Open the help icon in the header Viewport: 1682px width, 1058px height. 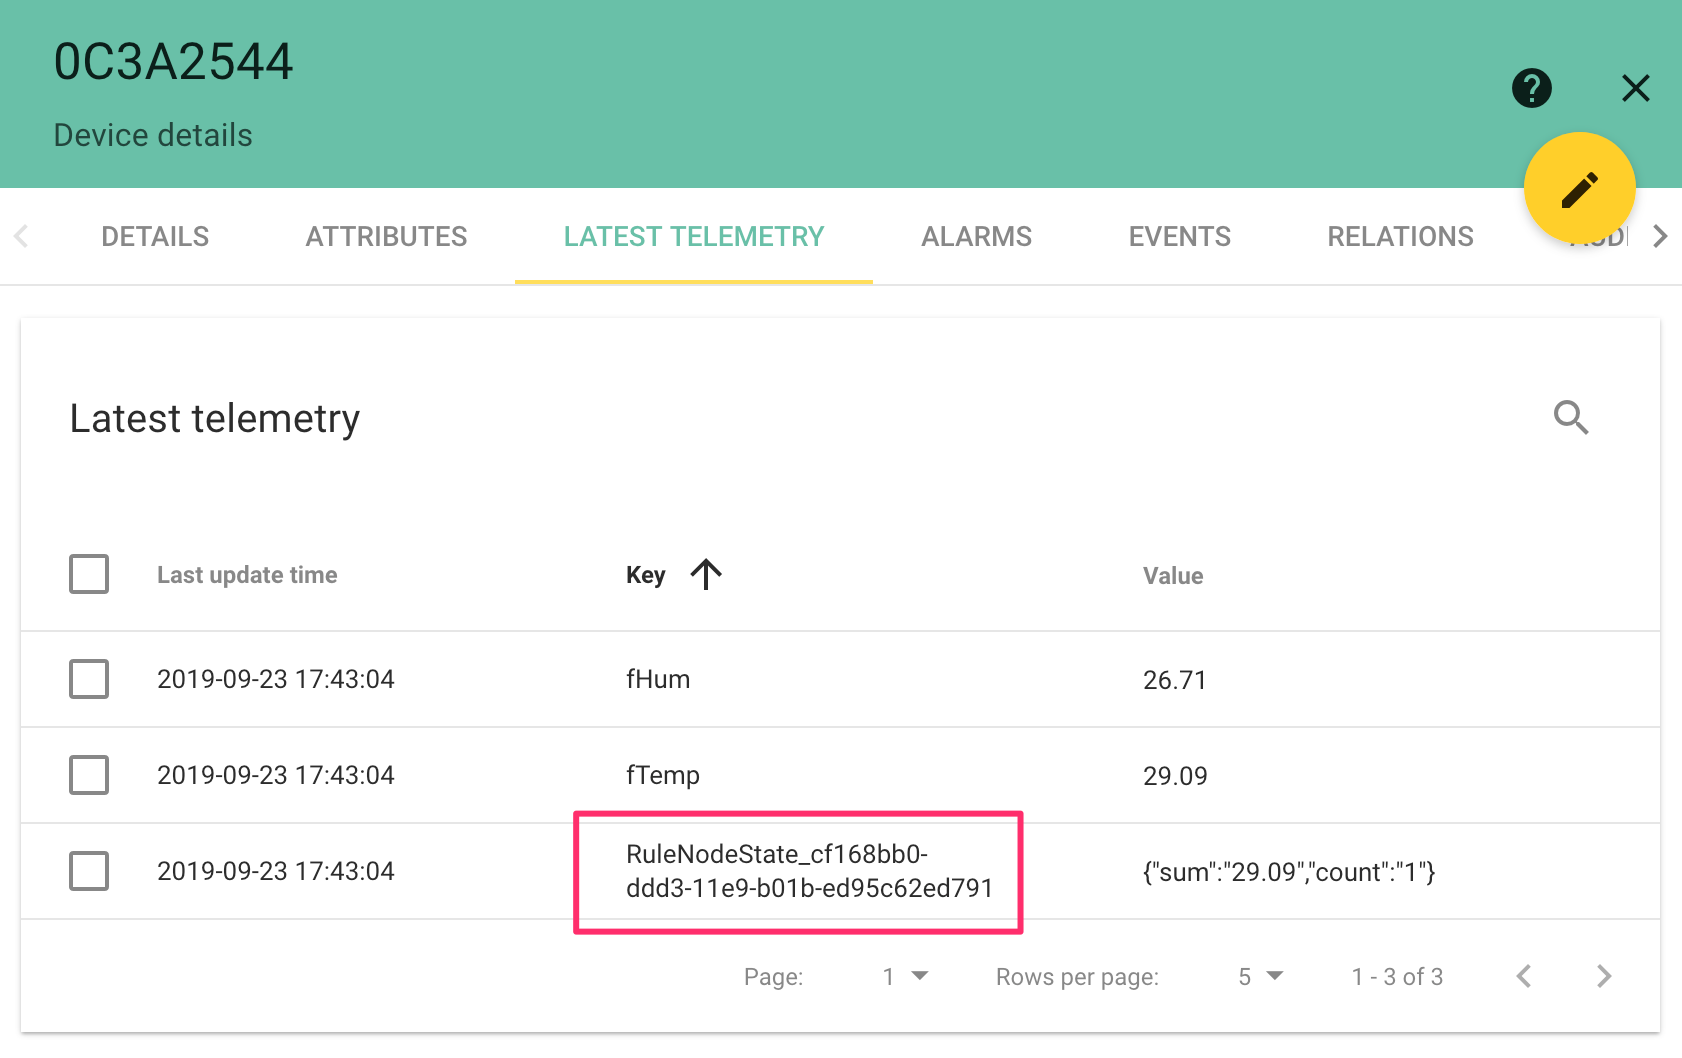tap(1531, 88)
